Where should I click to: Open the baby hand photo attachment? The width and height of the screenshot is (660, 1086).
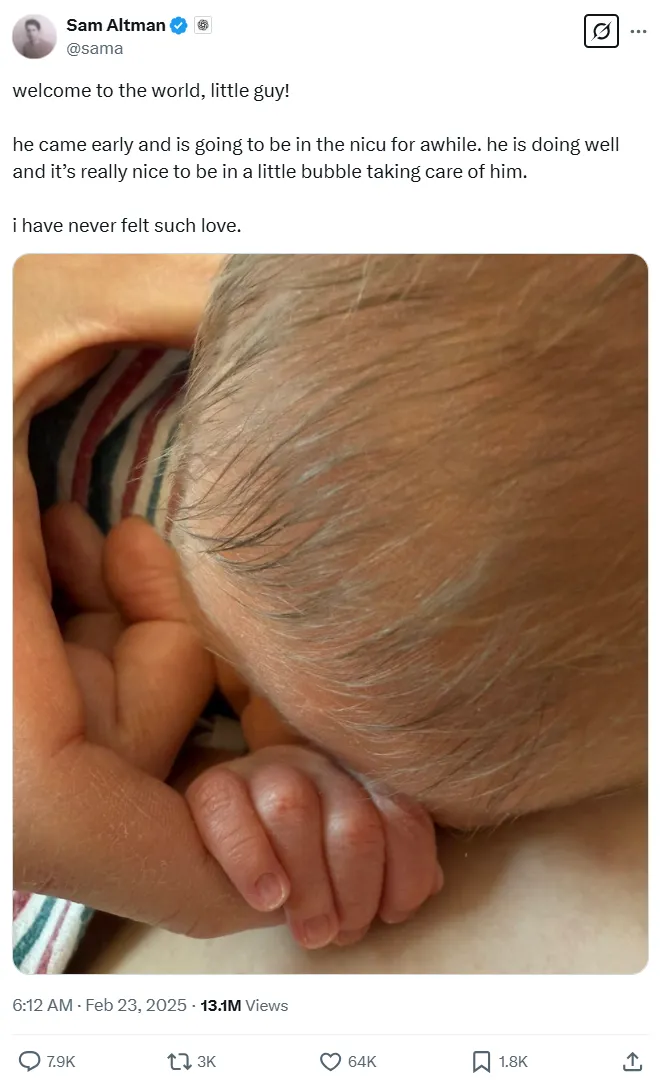330,614
